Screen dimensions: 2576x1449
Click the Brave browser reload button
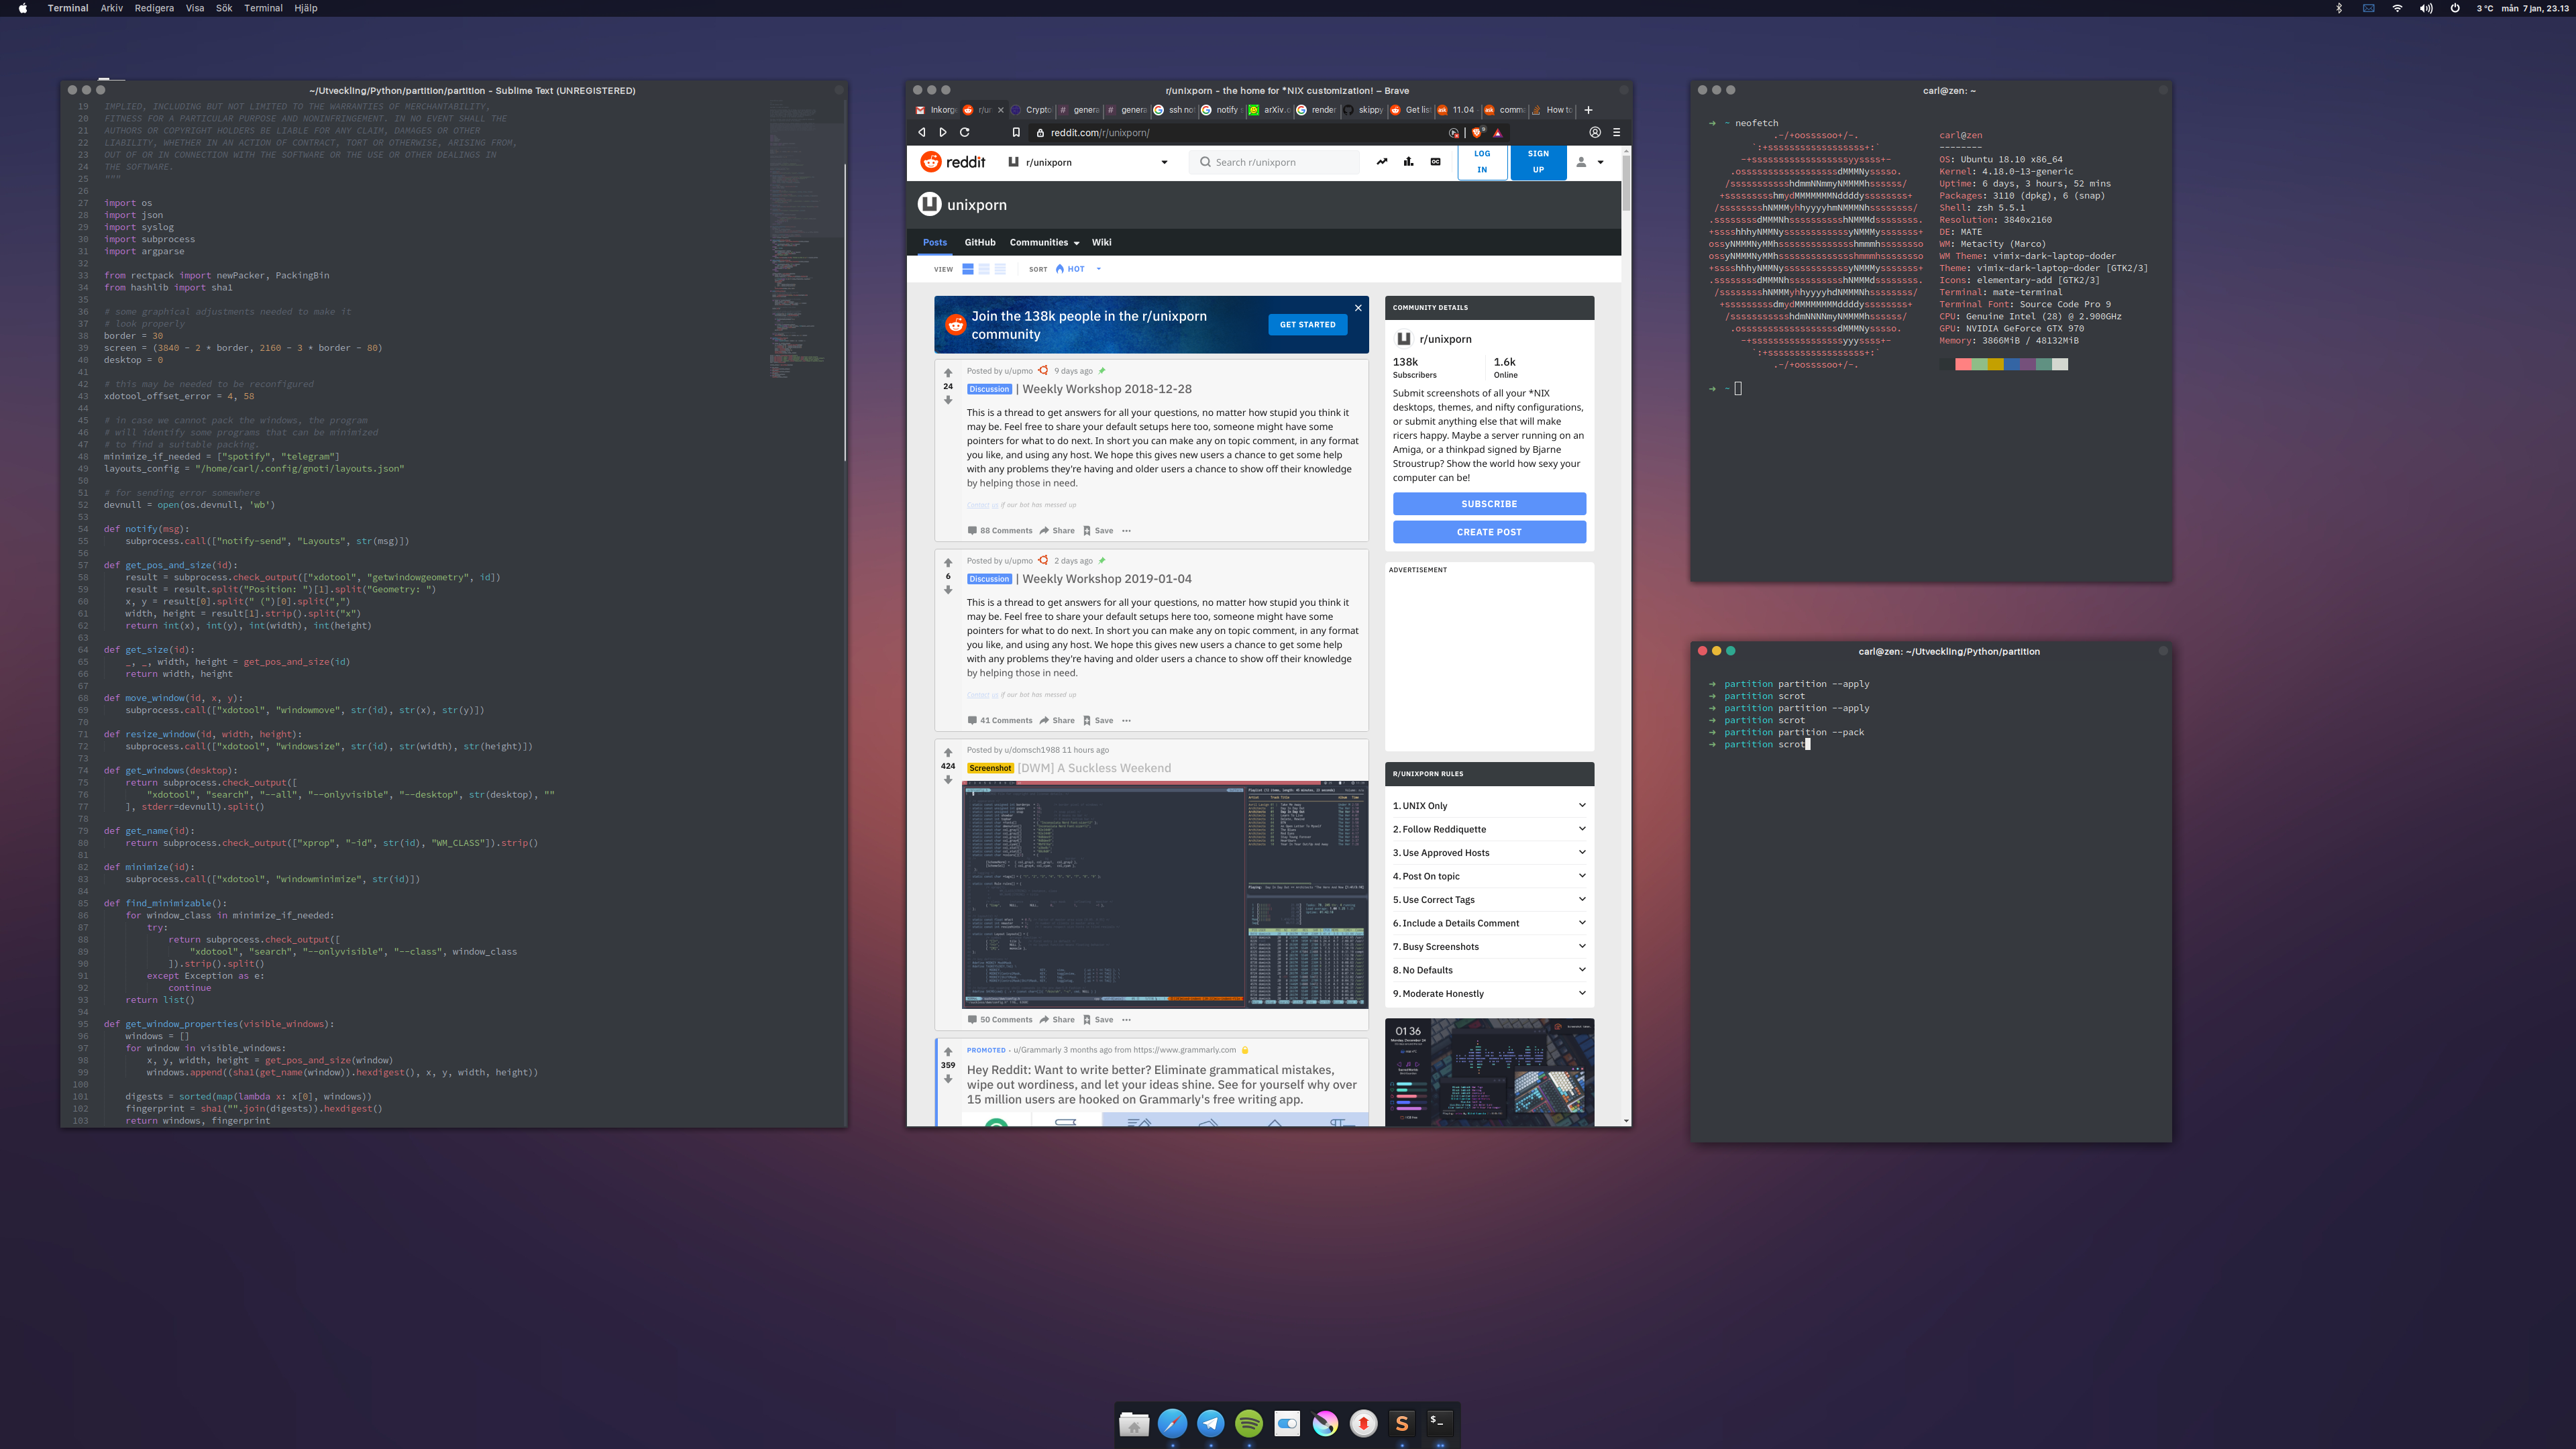pos(965,132)
